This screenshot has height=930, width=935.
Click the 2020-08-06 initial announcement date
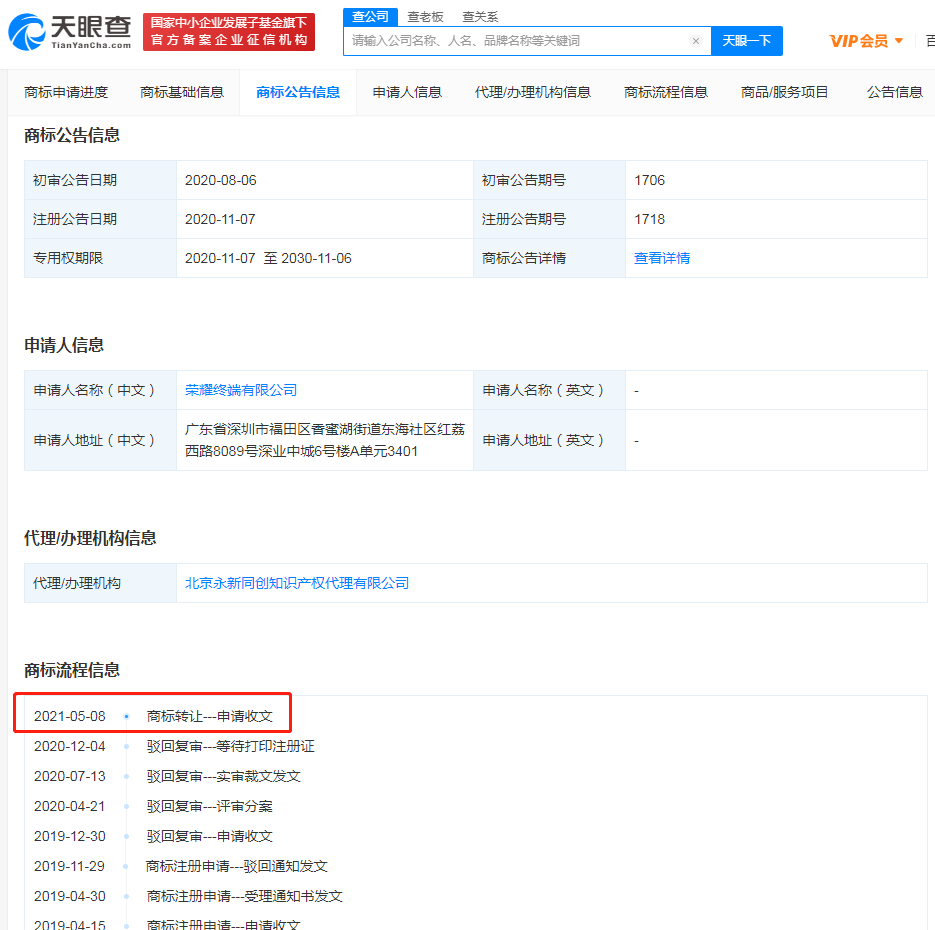221,180
